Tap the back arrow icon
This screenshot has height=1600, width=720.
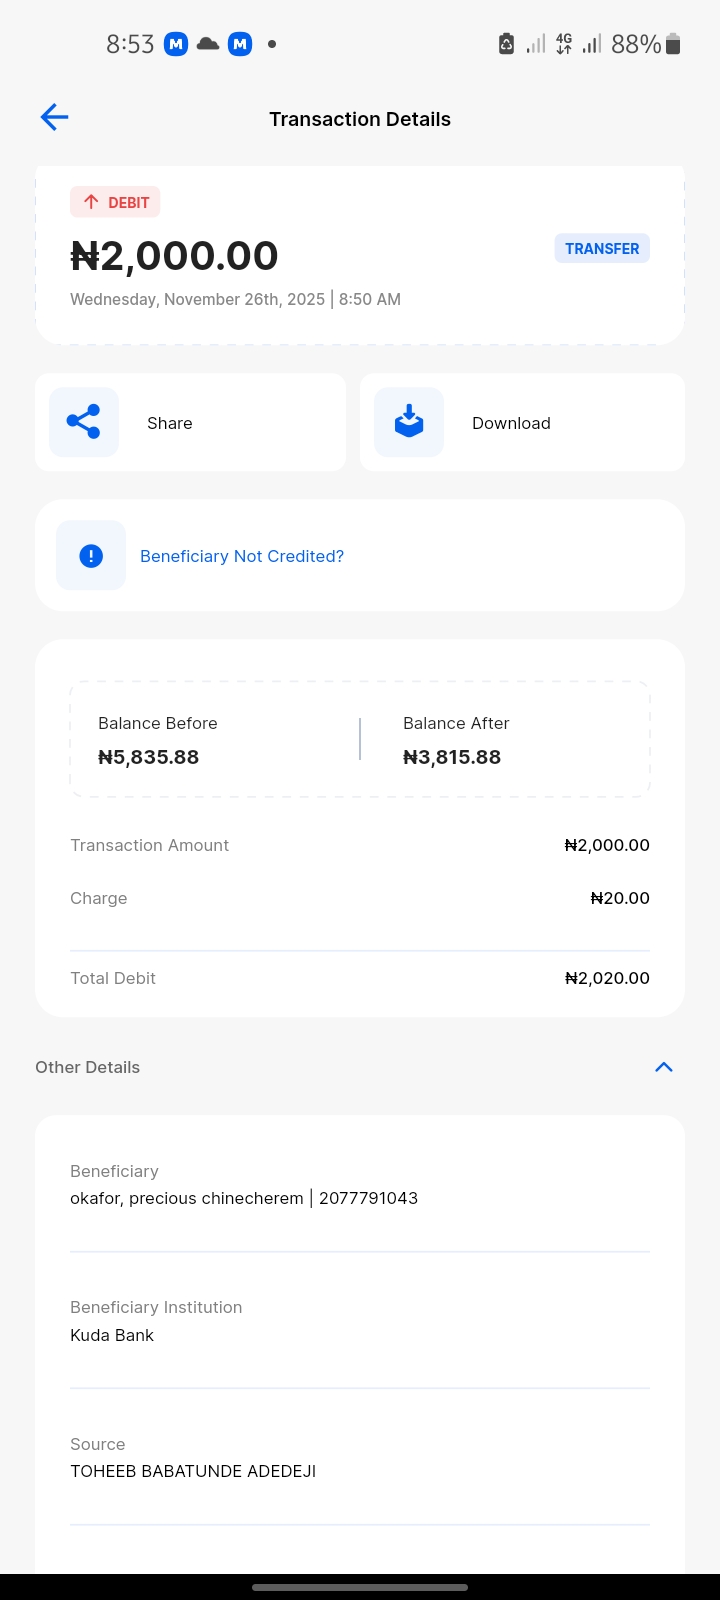pyautogui.click(x=54, y=118)
